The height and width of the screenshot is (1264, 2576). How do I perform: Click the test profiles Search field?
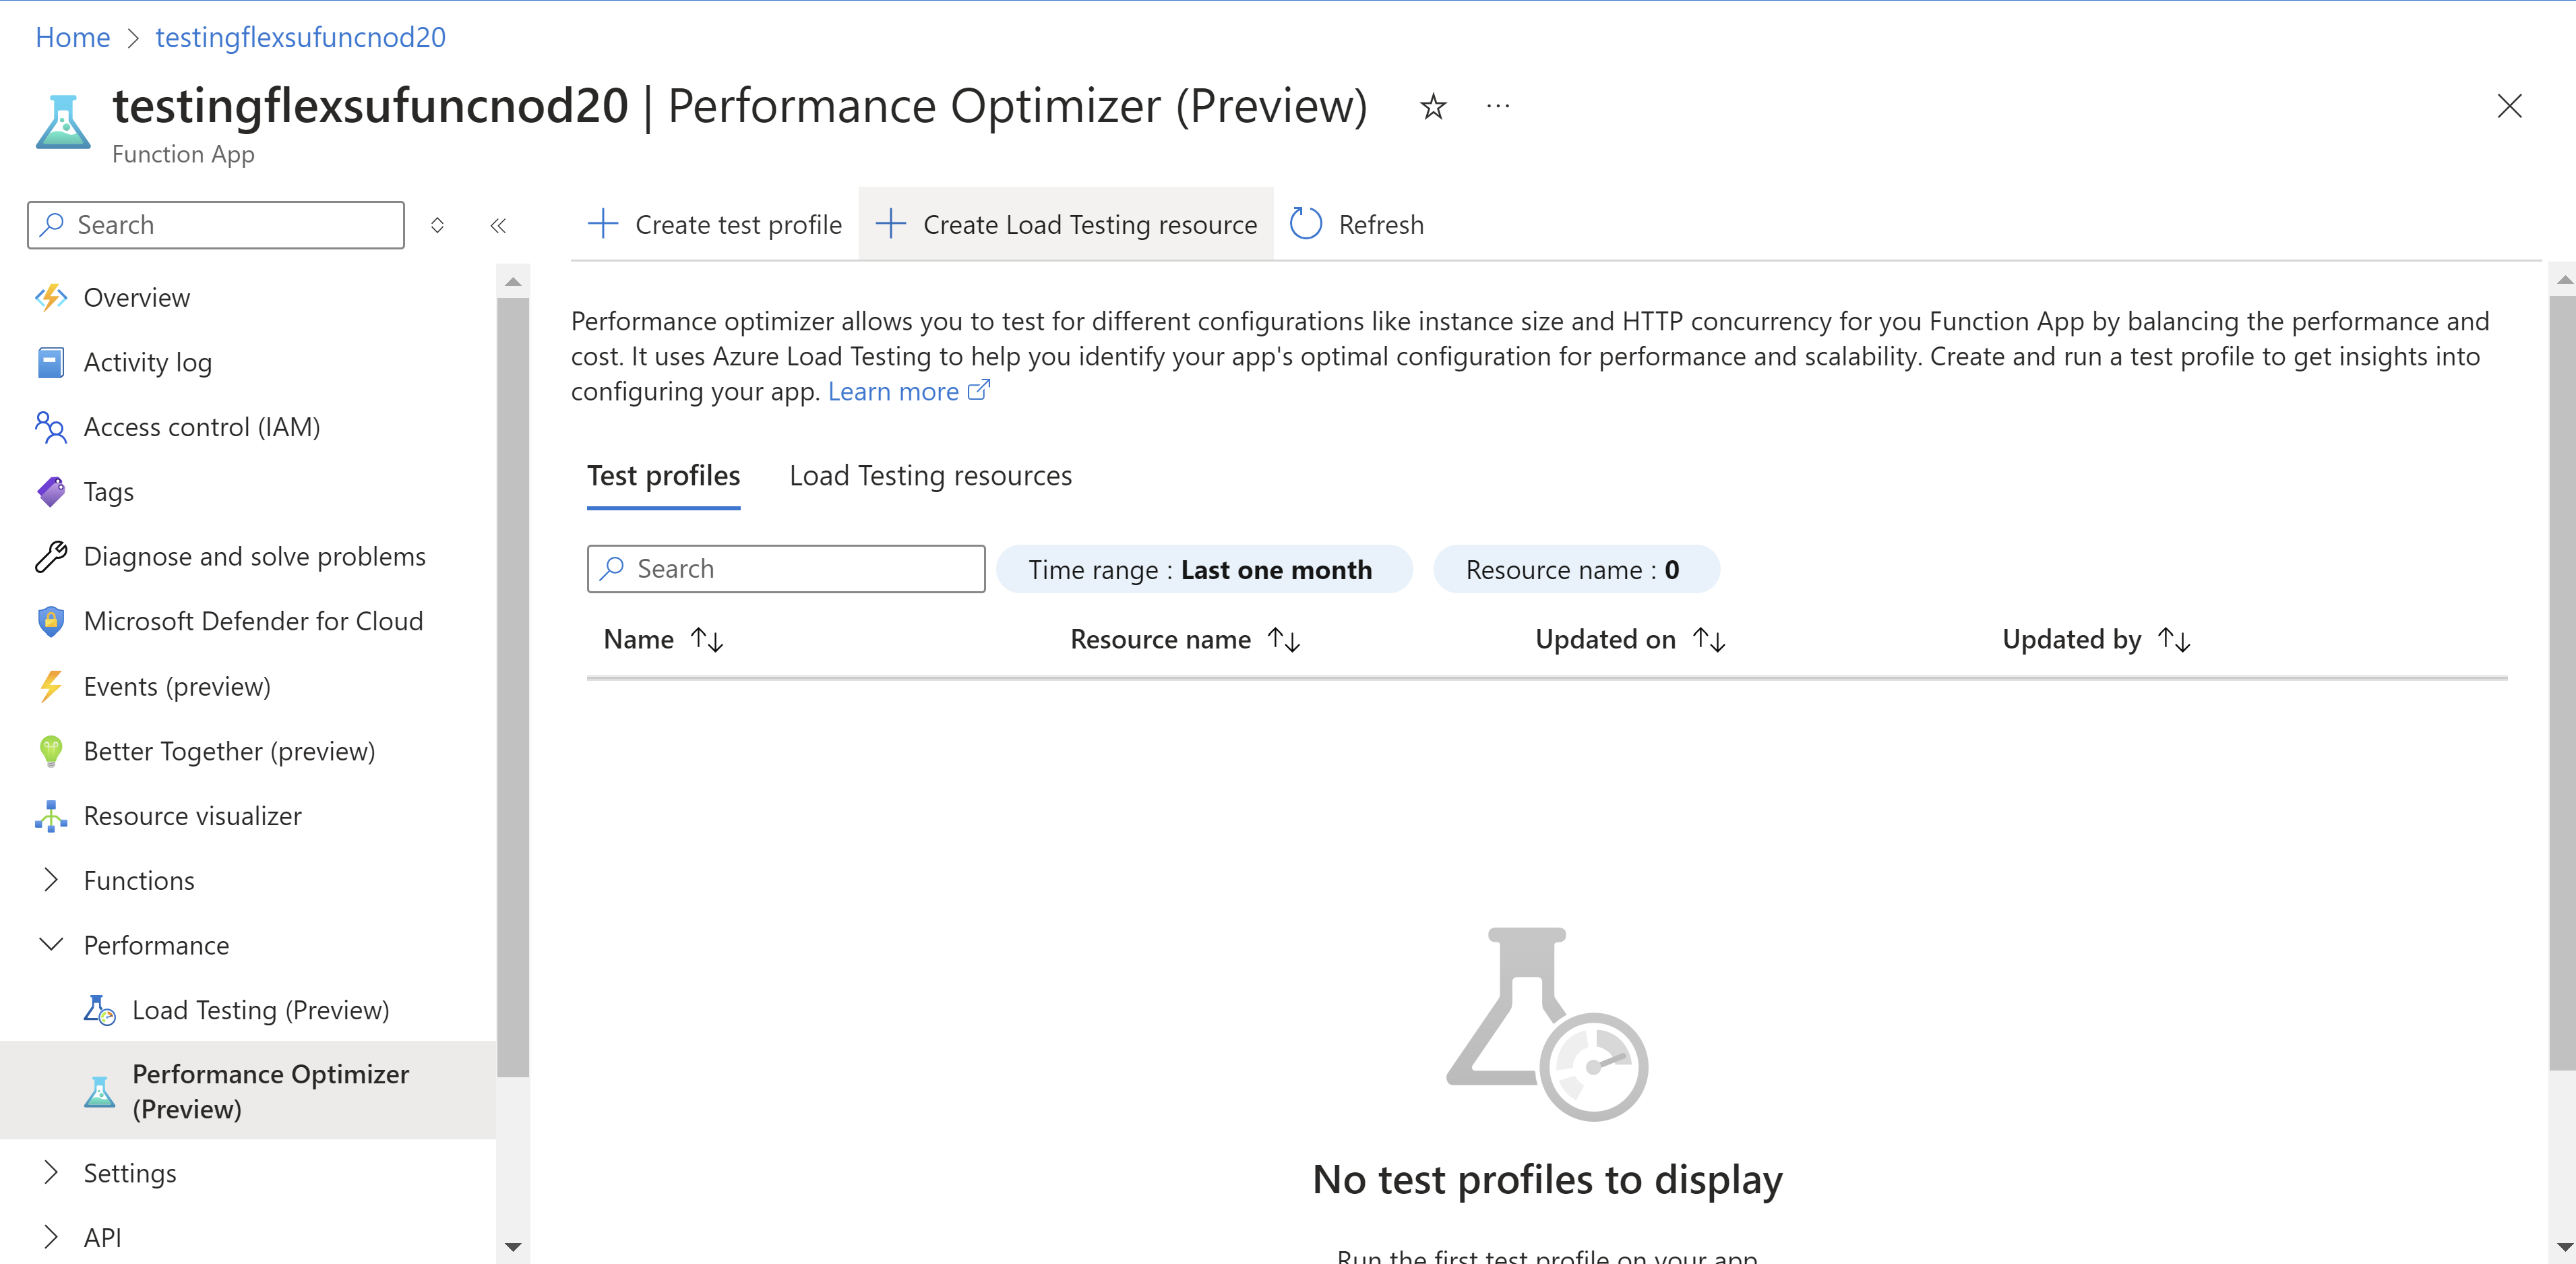(x=786, y=569)
